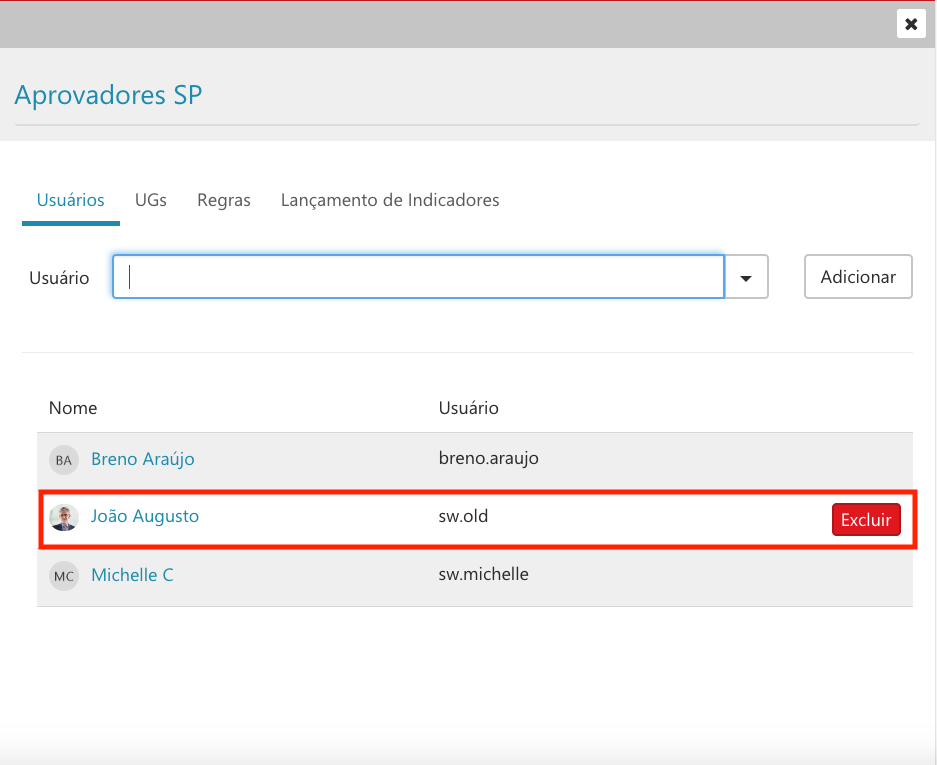
Task: Click the Adicionar button
Action: click(858, 277)
